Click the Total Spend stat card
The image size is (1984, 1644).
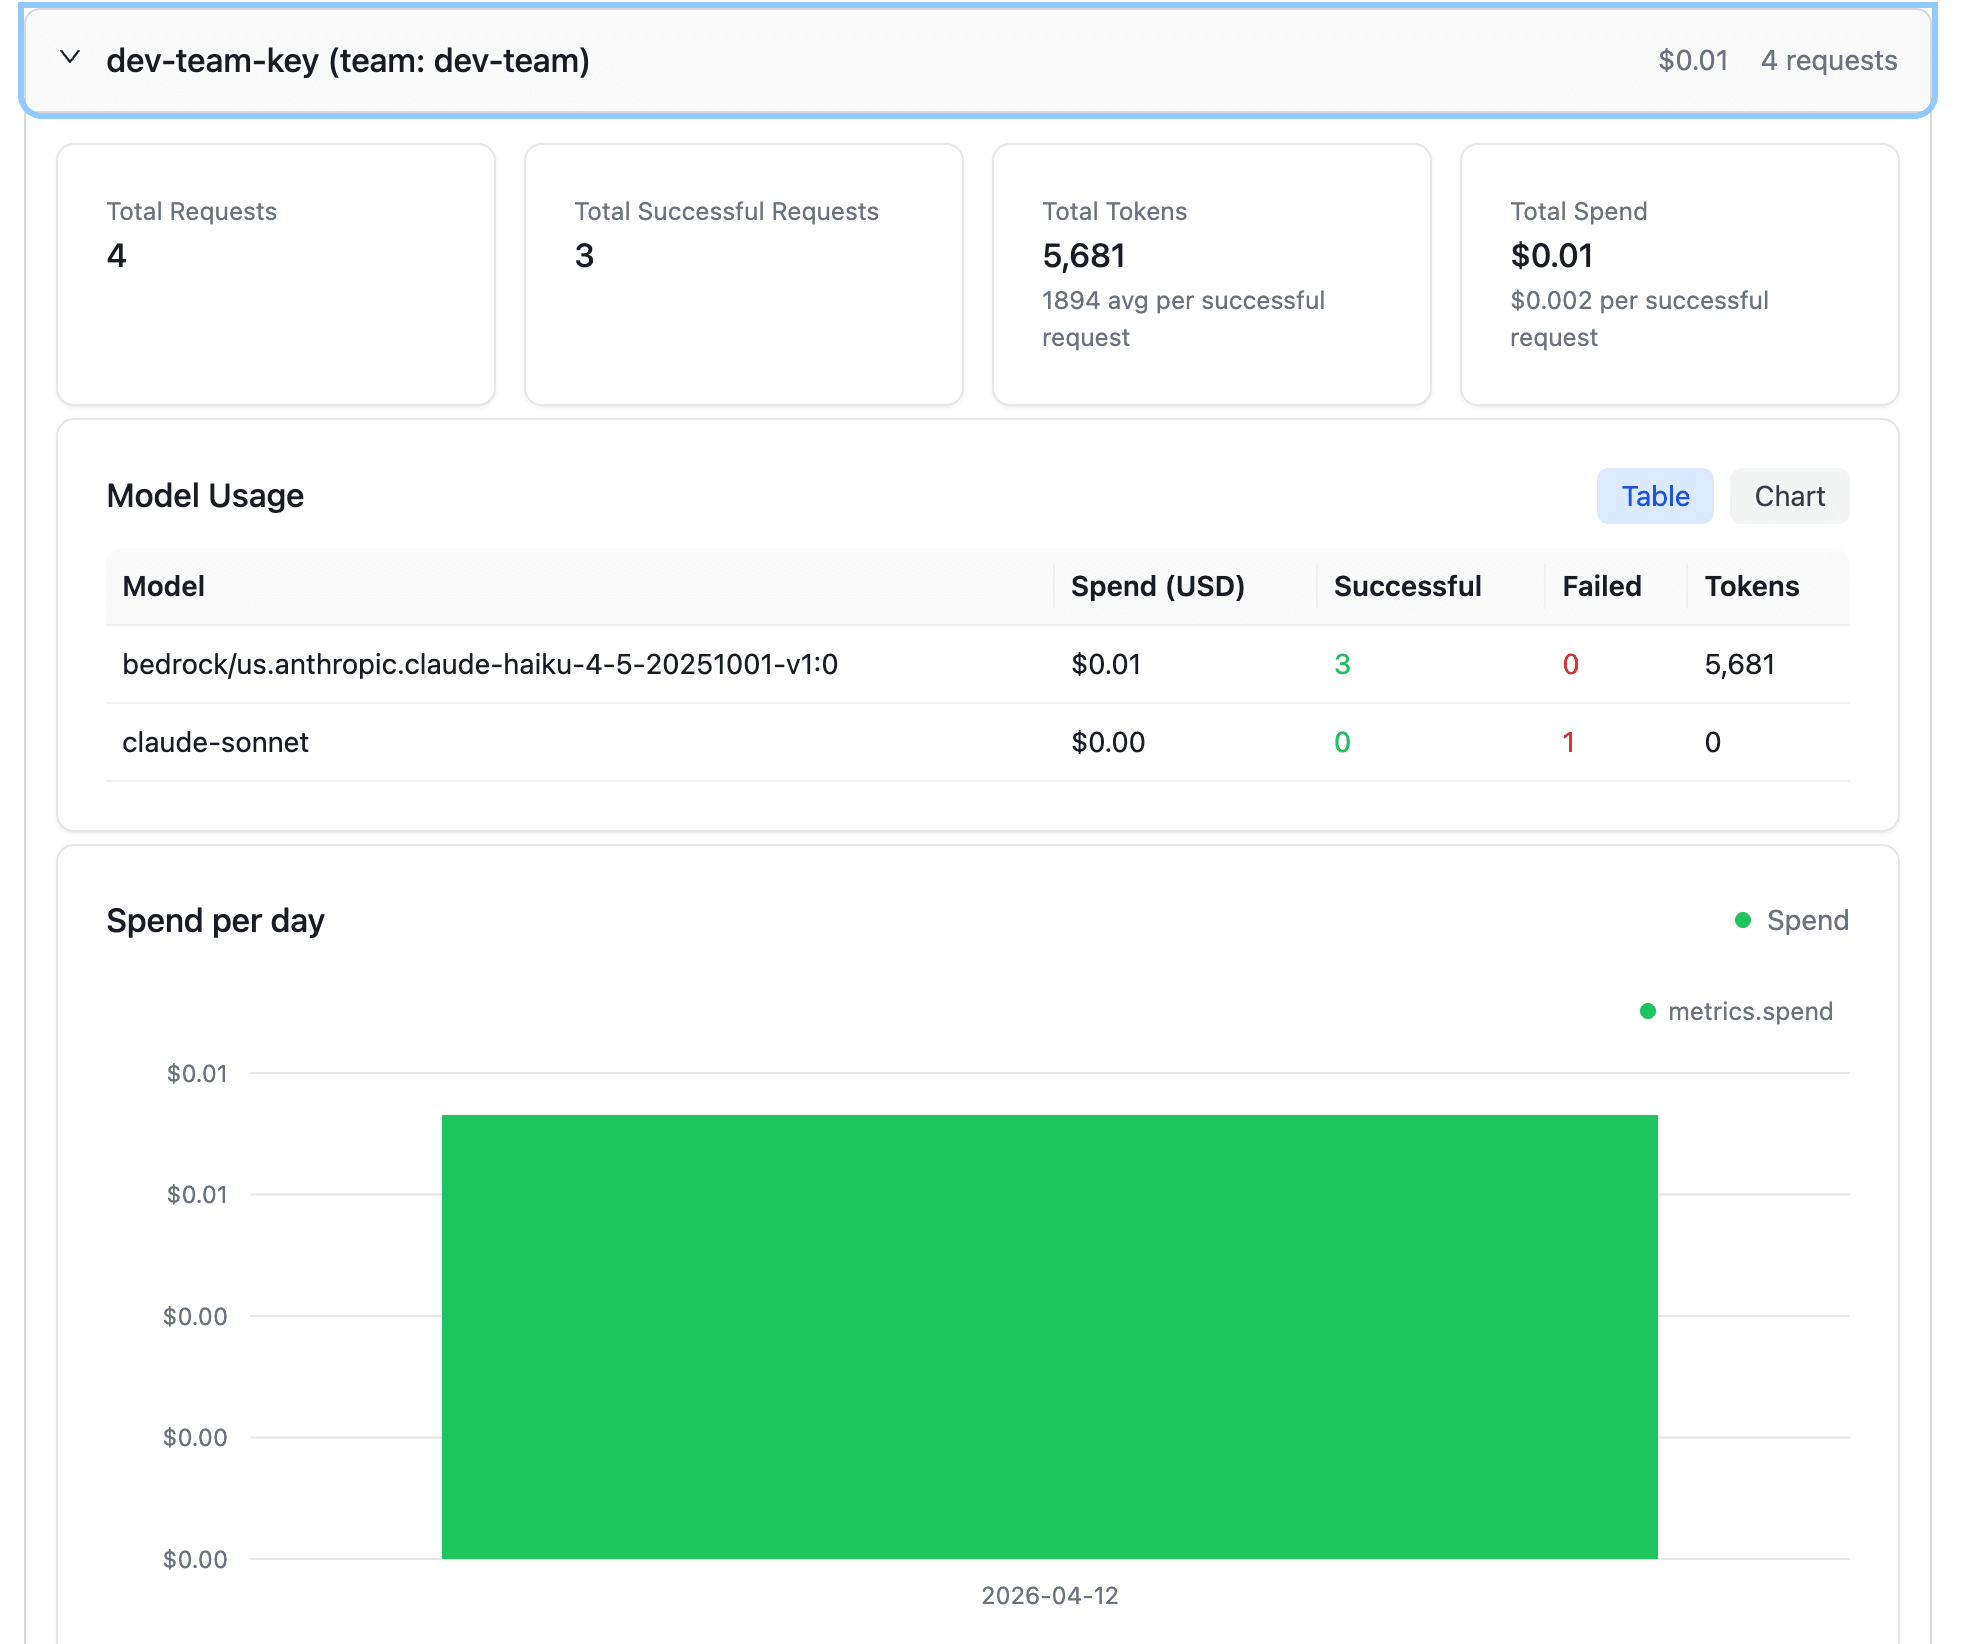click(x=1679, y=274)
